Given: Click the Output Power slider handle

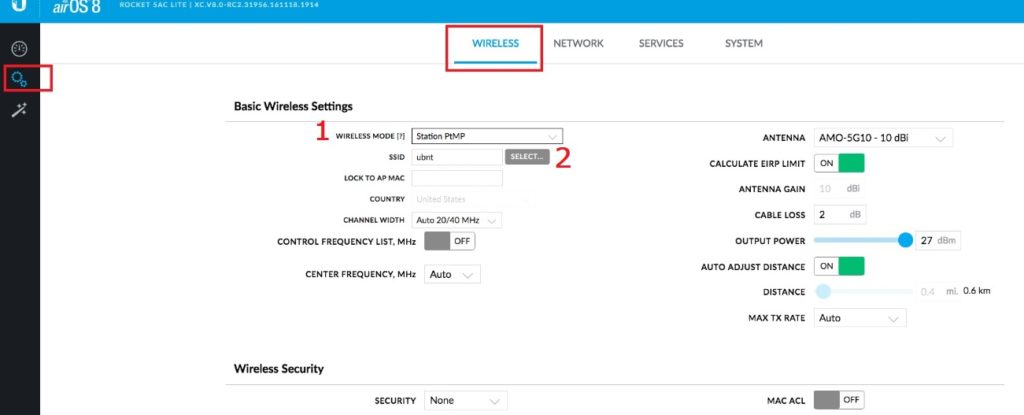Looking at the screenshot, I should pyautogui.click(x=905, y=241).
